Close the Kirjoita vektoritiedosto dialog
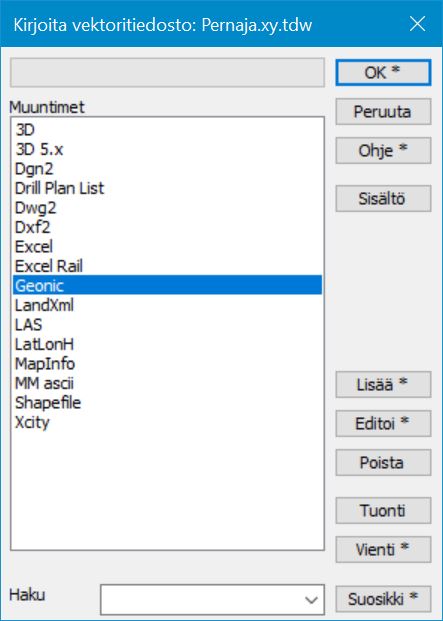Viewport: 443px width, 621px height. 417,25
